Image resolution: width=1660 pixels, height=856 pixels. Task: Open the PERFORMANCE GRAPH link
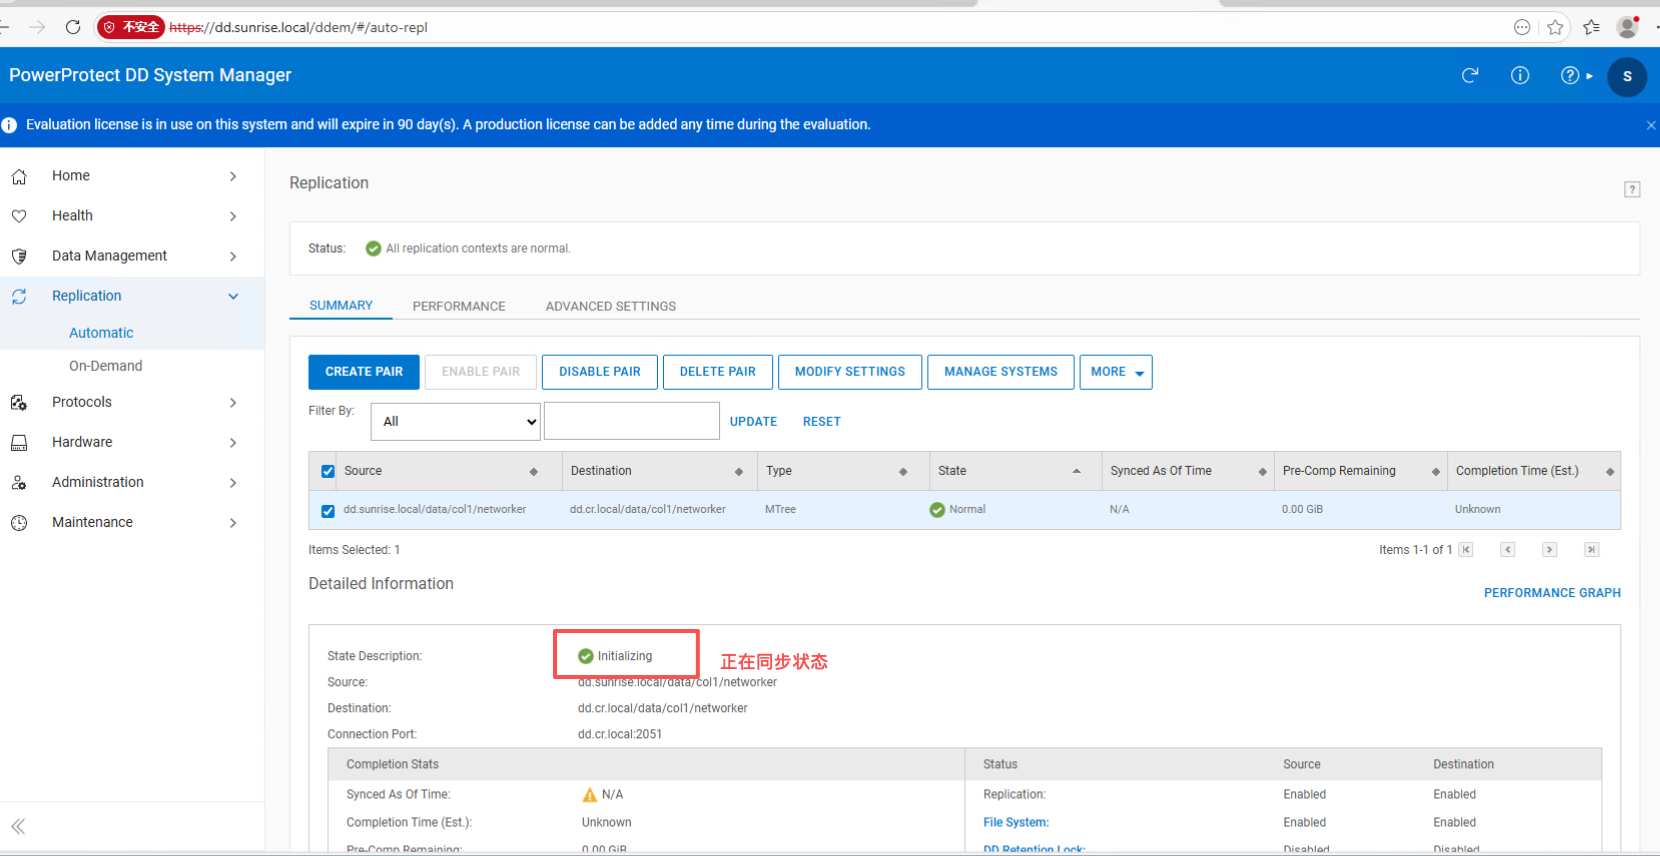(1552, 593)
